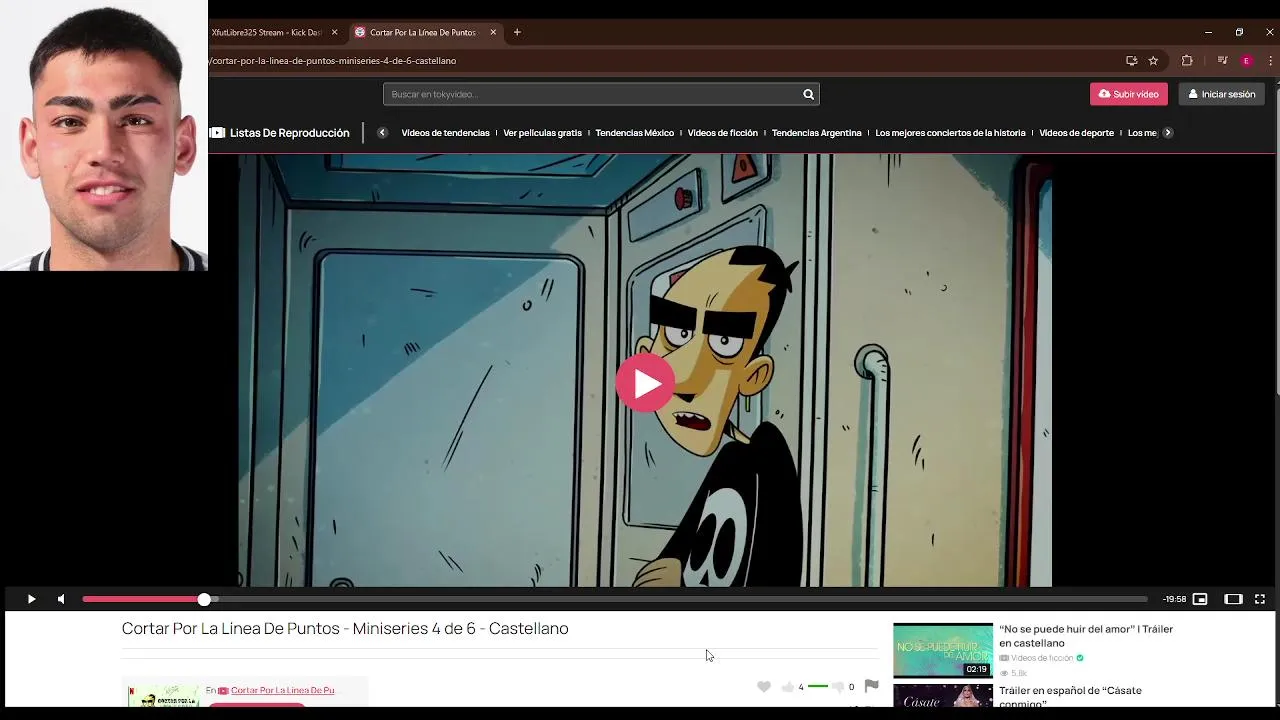Open the media control icon in the toolbar
Screen dimensions: 1280x720
[1222, 61]
